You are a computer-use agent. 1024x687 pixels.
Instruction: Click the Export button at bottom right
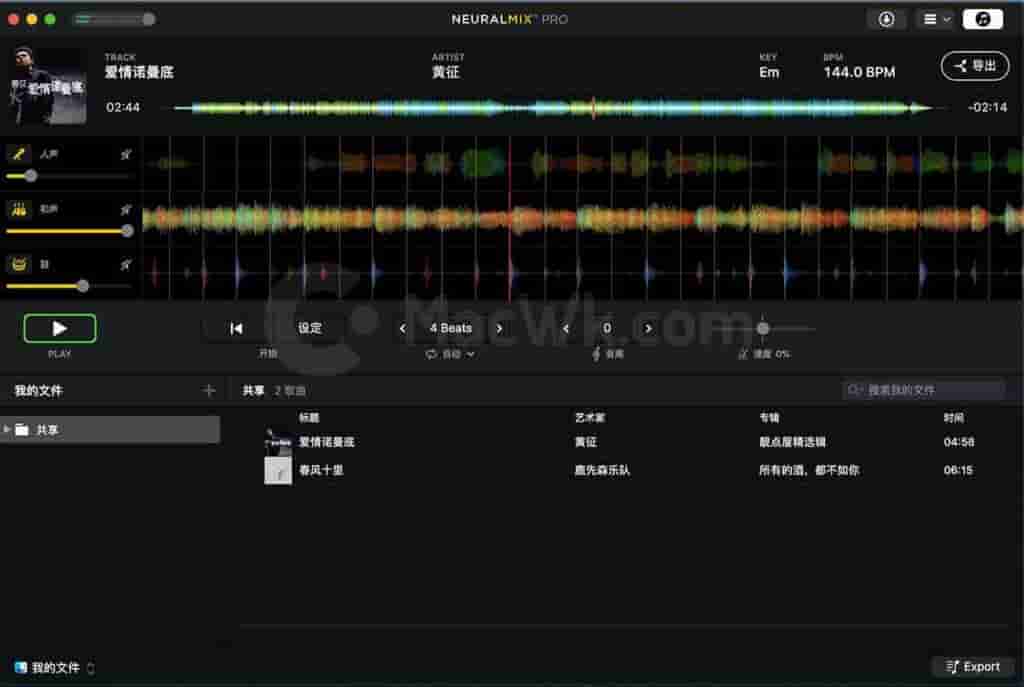click(x=972, y=667)
